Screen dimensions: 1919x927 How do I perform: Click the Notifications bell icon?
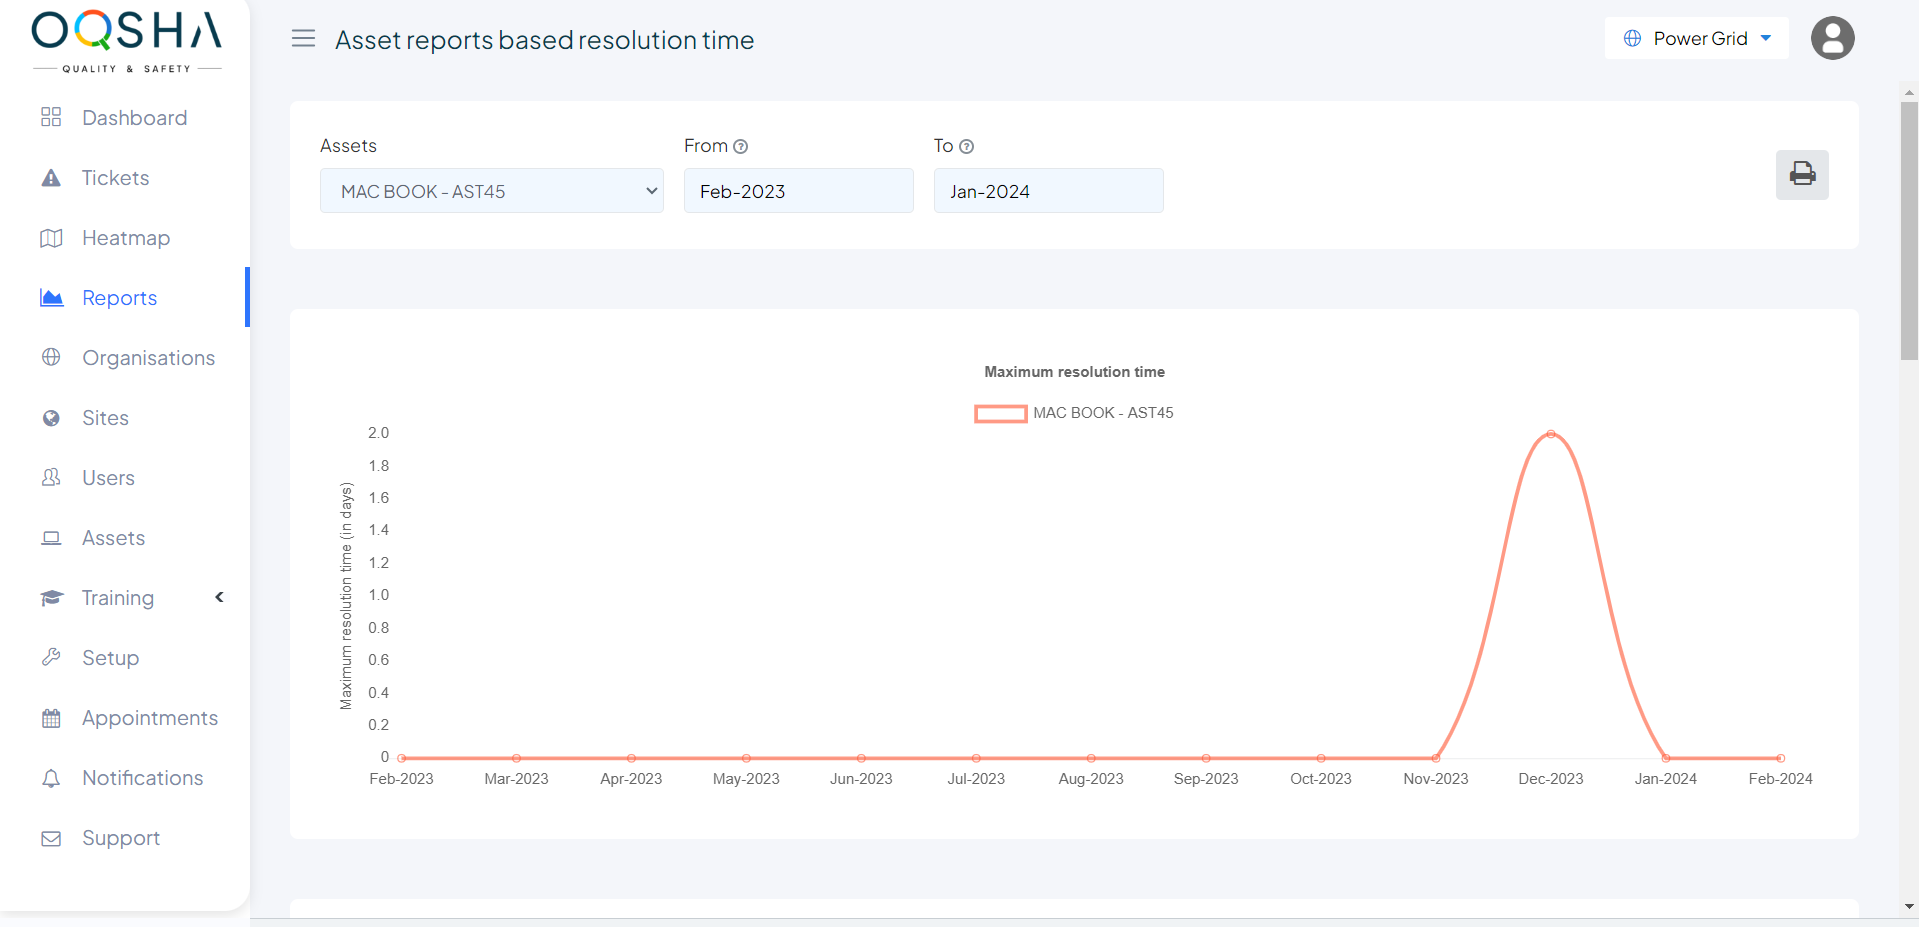coord(51,778)
